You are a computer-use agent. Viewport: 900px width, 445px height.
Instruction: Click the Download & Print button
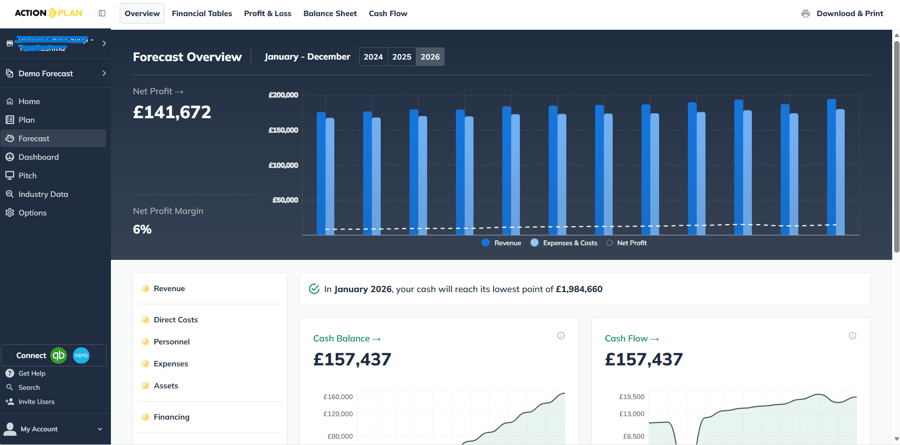[x=842, y=14]
